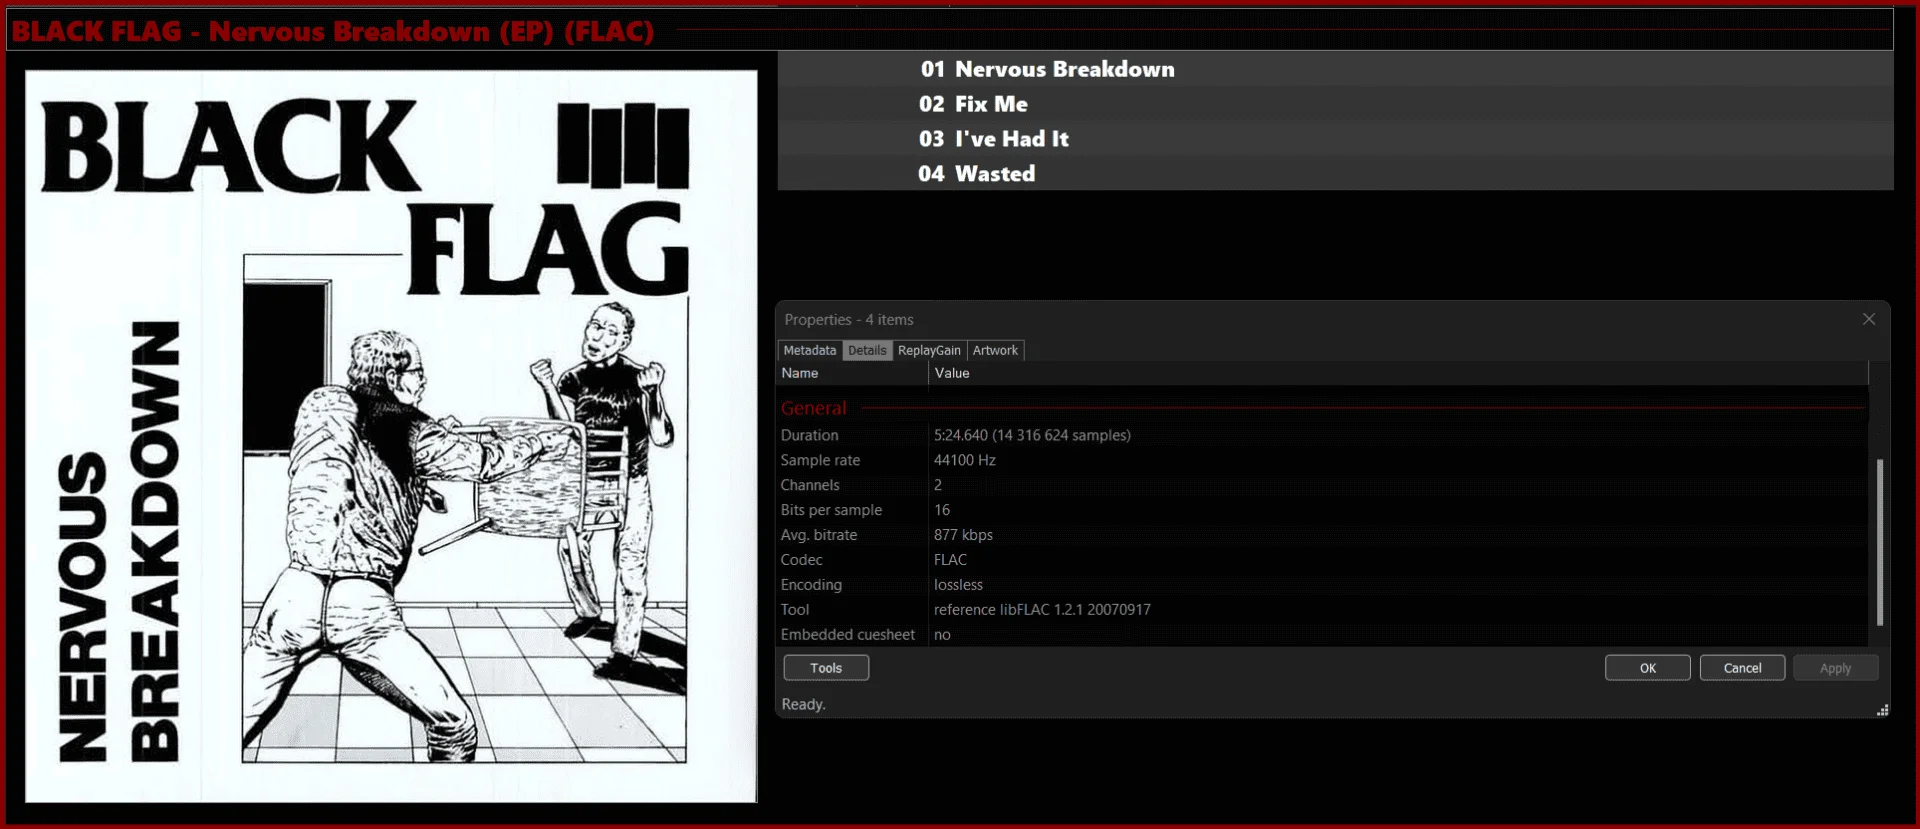
Task: Click the Duration row label
Action: point(810,435)
